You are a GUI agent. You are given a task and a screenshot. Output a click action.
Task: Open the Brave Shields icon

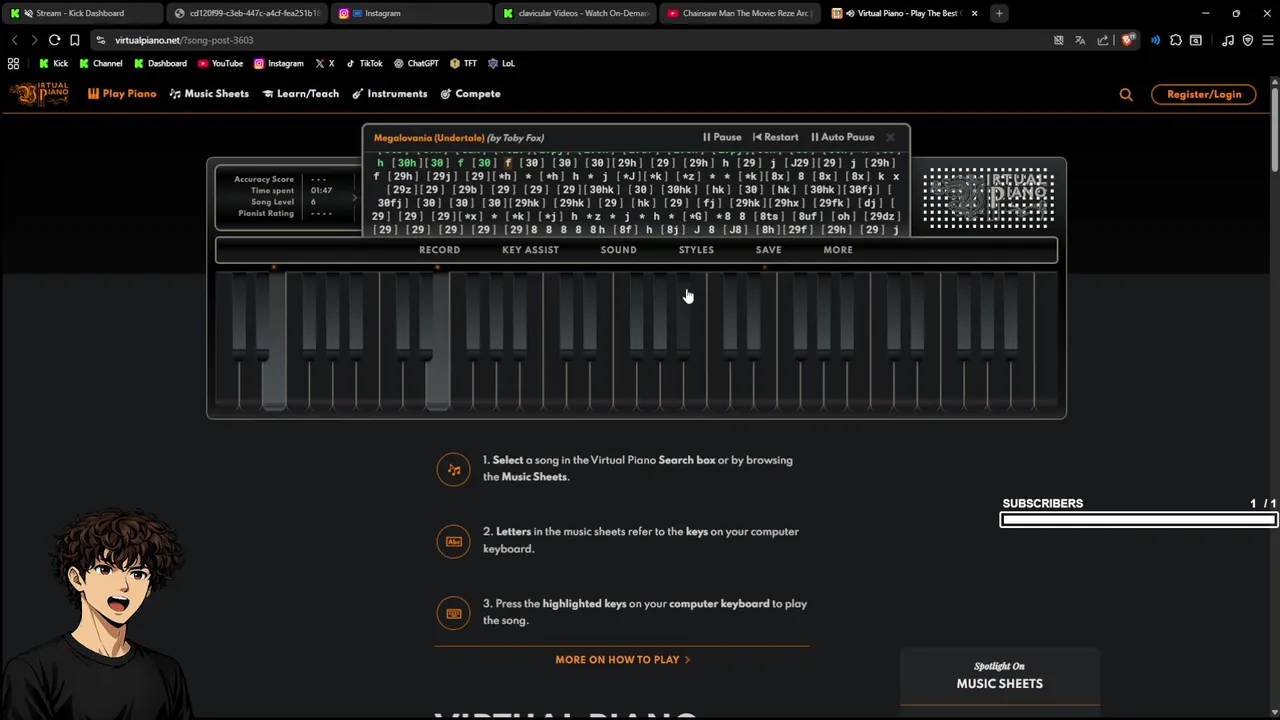point(1128,40)
